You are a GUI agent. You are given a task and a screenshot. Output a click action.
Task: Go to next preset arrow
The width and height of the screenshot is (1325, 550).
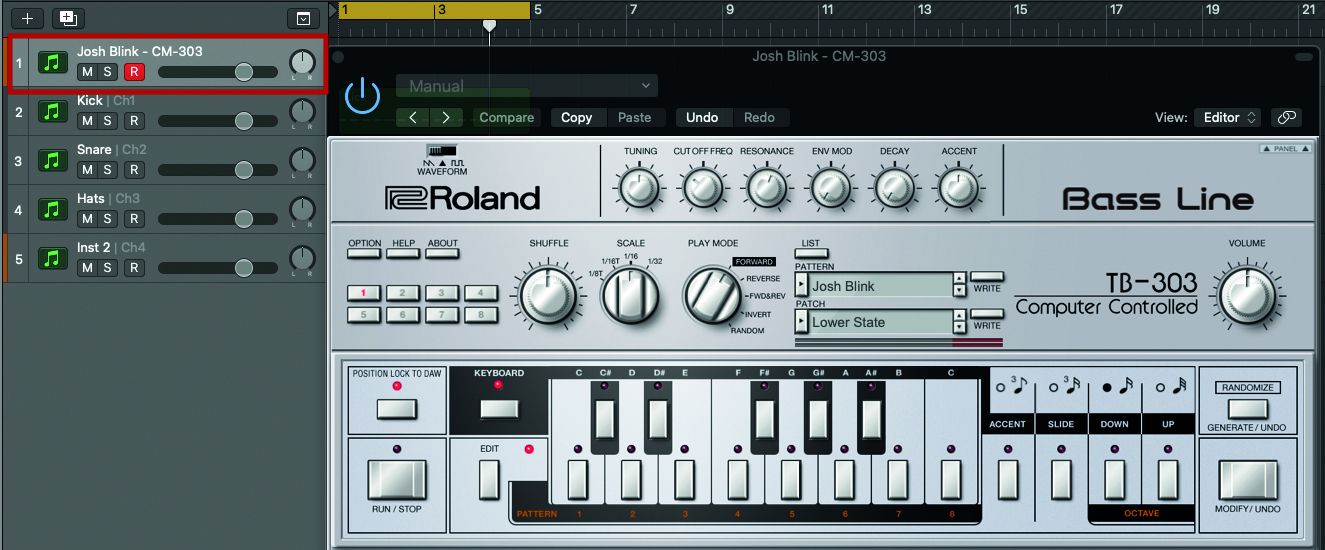coord(446,117)
